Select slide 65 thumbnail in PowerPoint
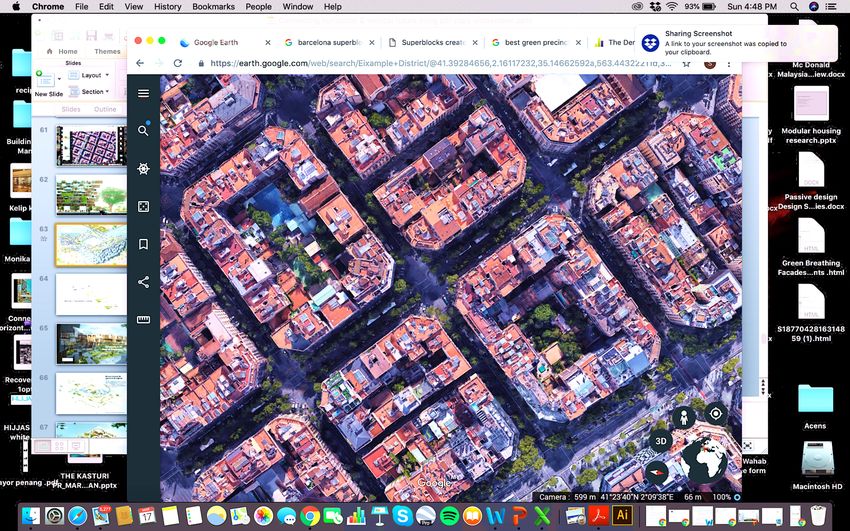Image resolution: width=850 pixels, height=531 pixels. pos(92,344)
